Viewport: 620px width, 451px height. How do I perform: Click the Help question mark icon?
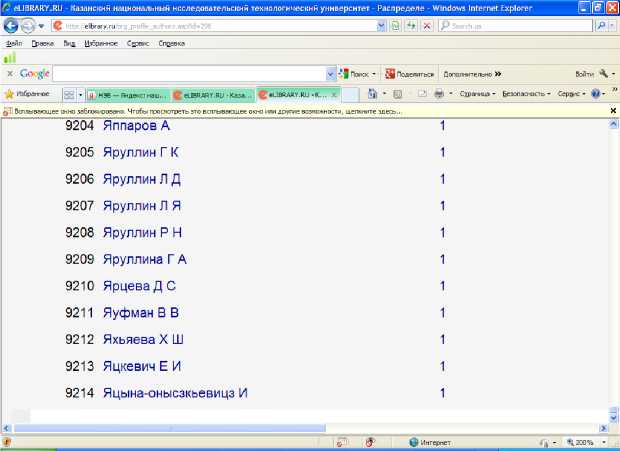tap(597, 93)
